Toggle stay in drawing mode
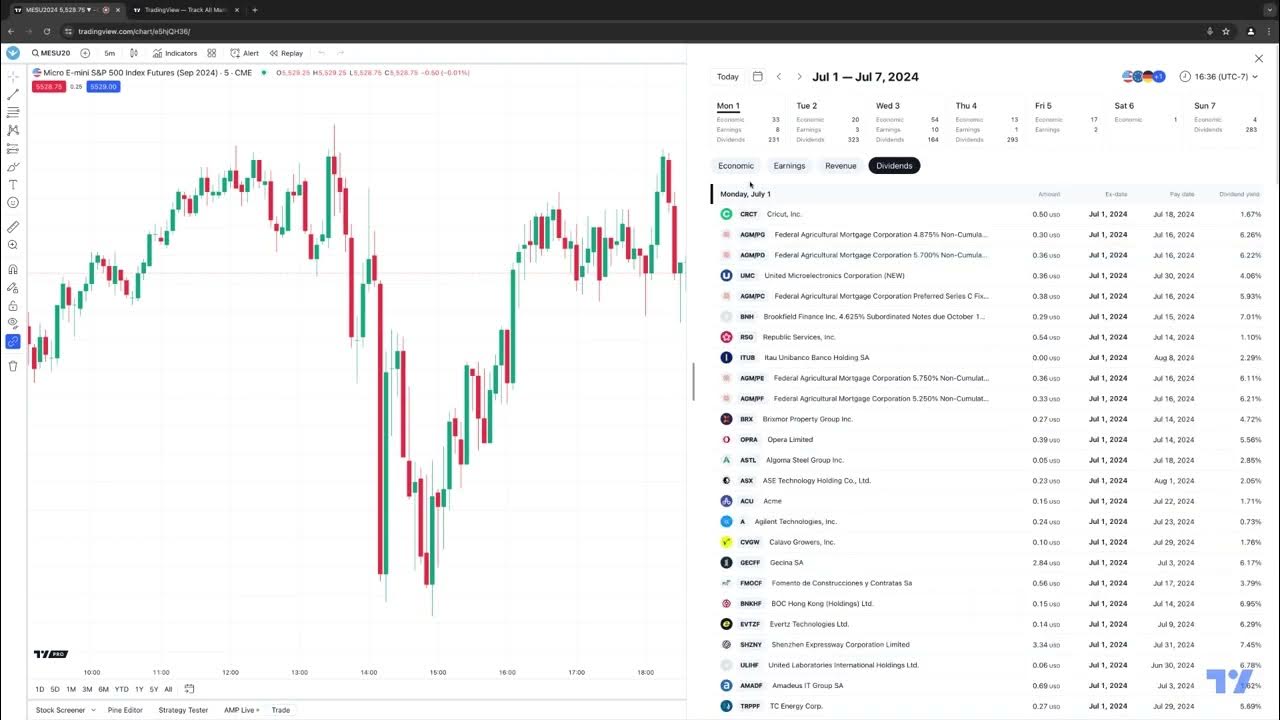The image size is (1280, 720). 13,287
